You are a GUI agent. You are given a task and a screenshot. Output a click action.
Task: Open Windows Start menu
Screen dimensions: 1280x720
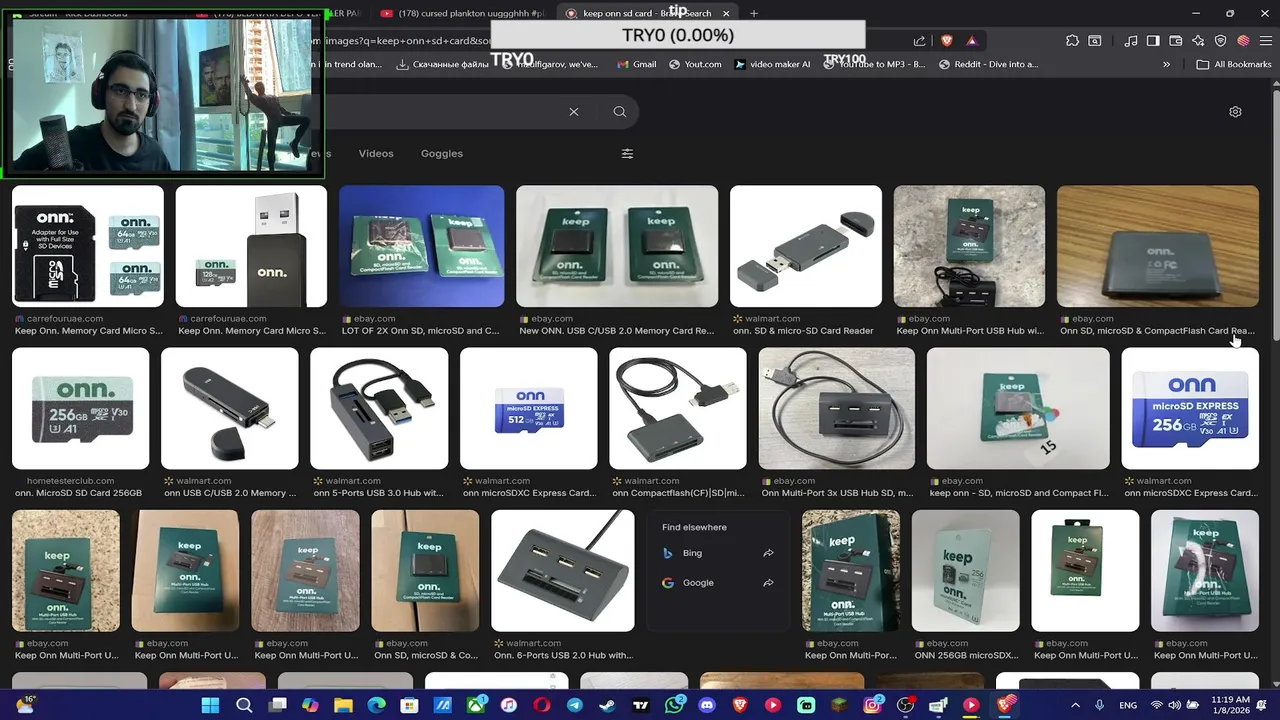pos(210,705)
